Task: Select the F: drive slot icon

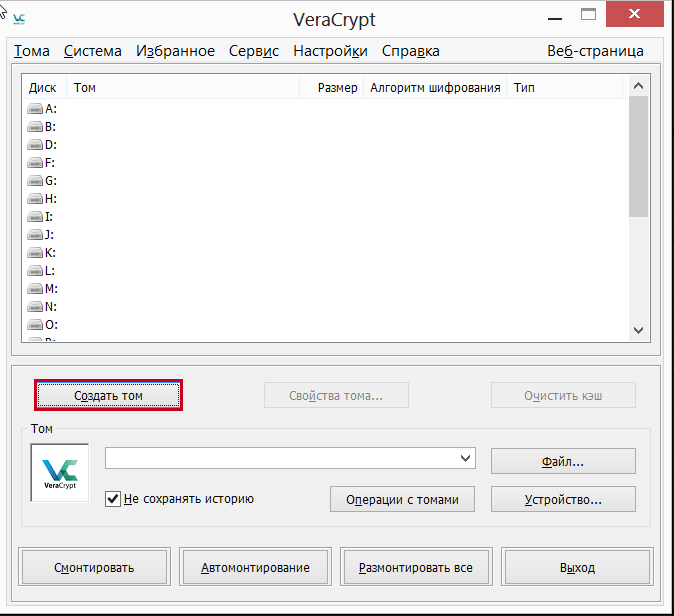Action: point(35,163)
